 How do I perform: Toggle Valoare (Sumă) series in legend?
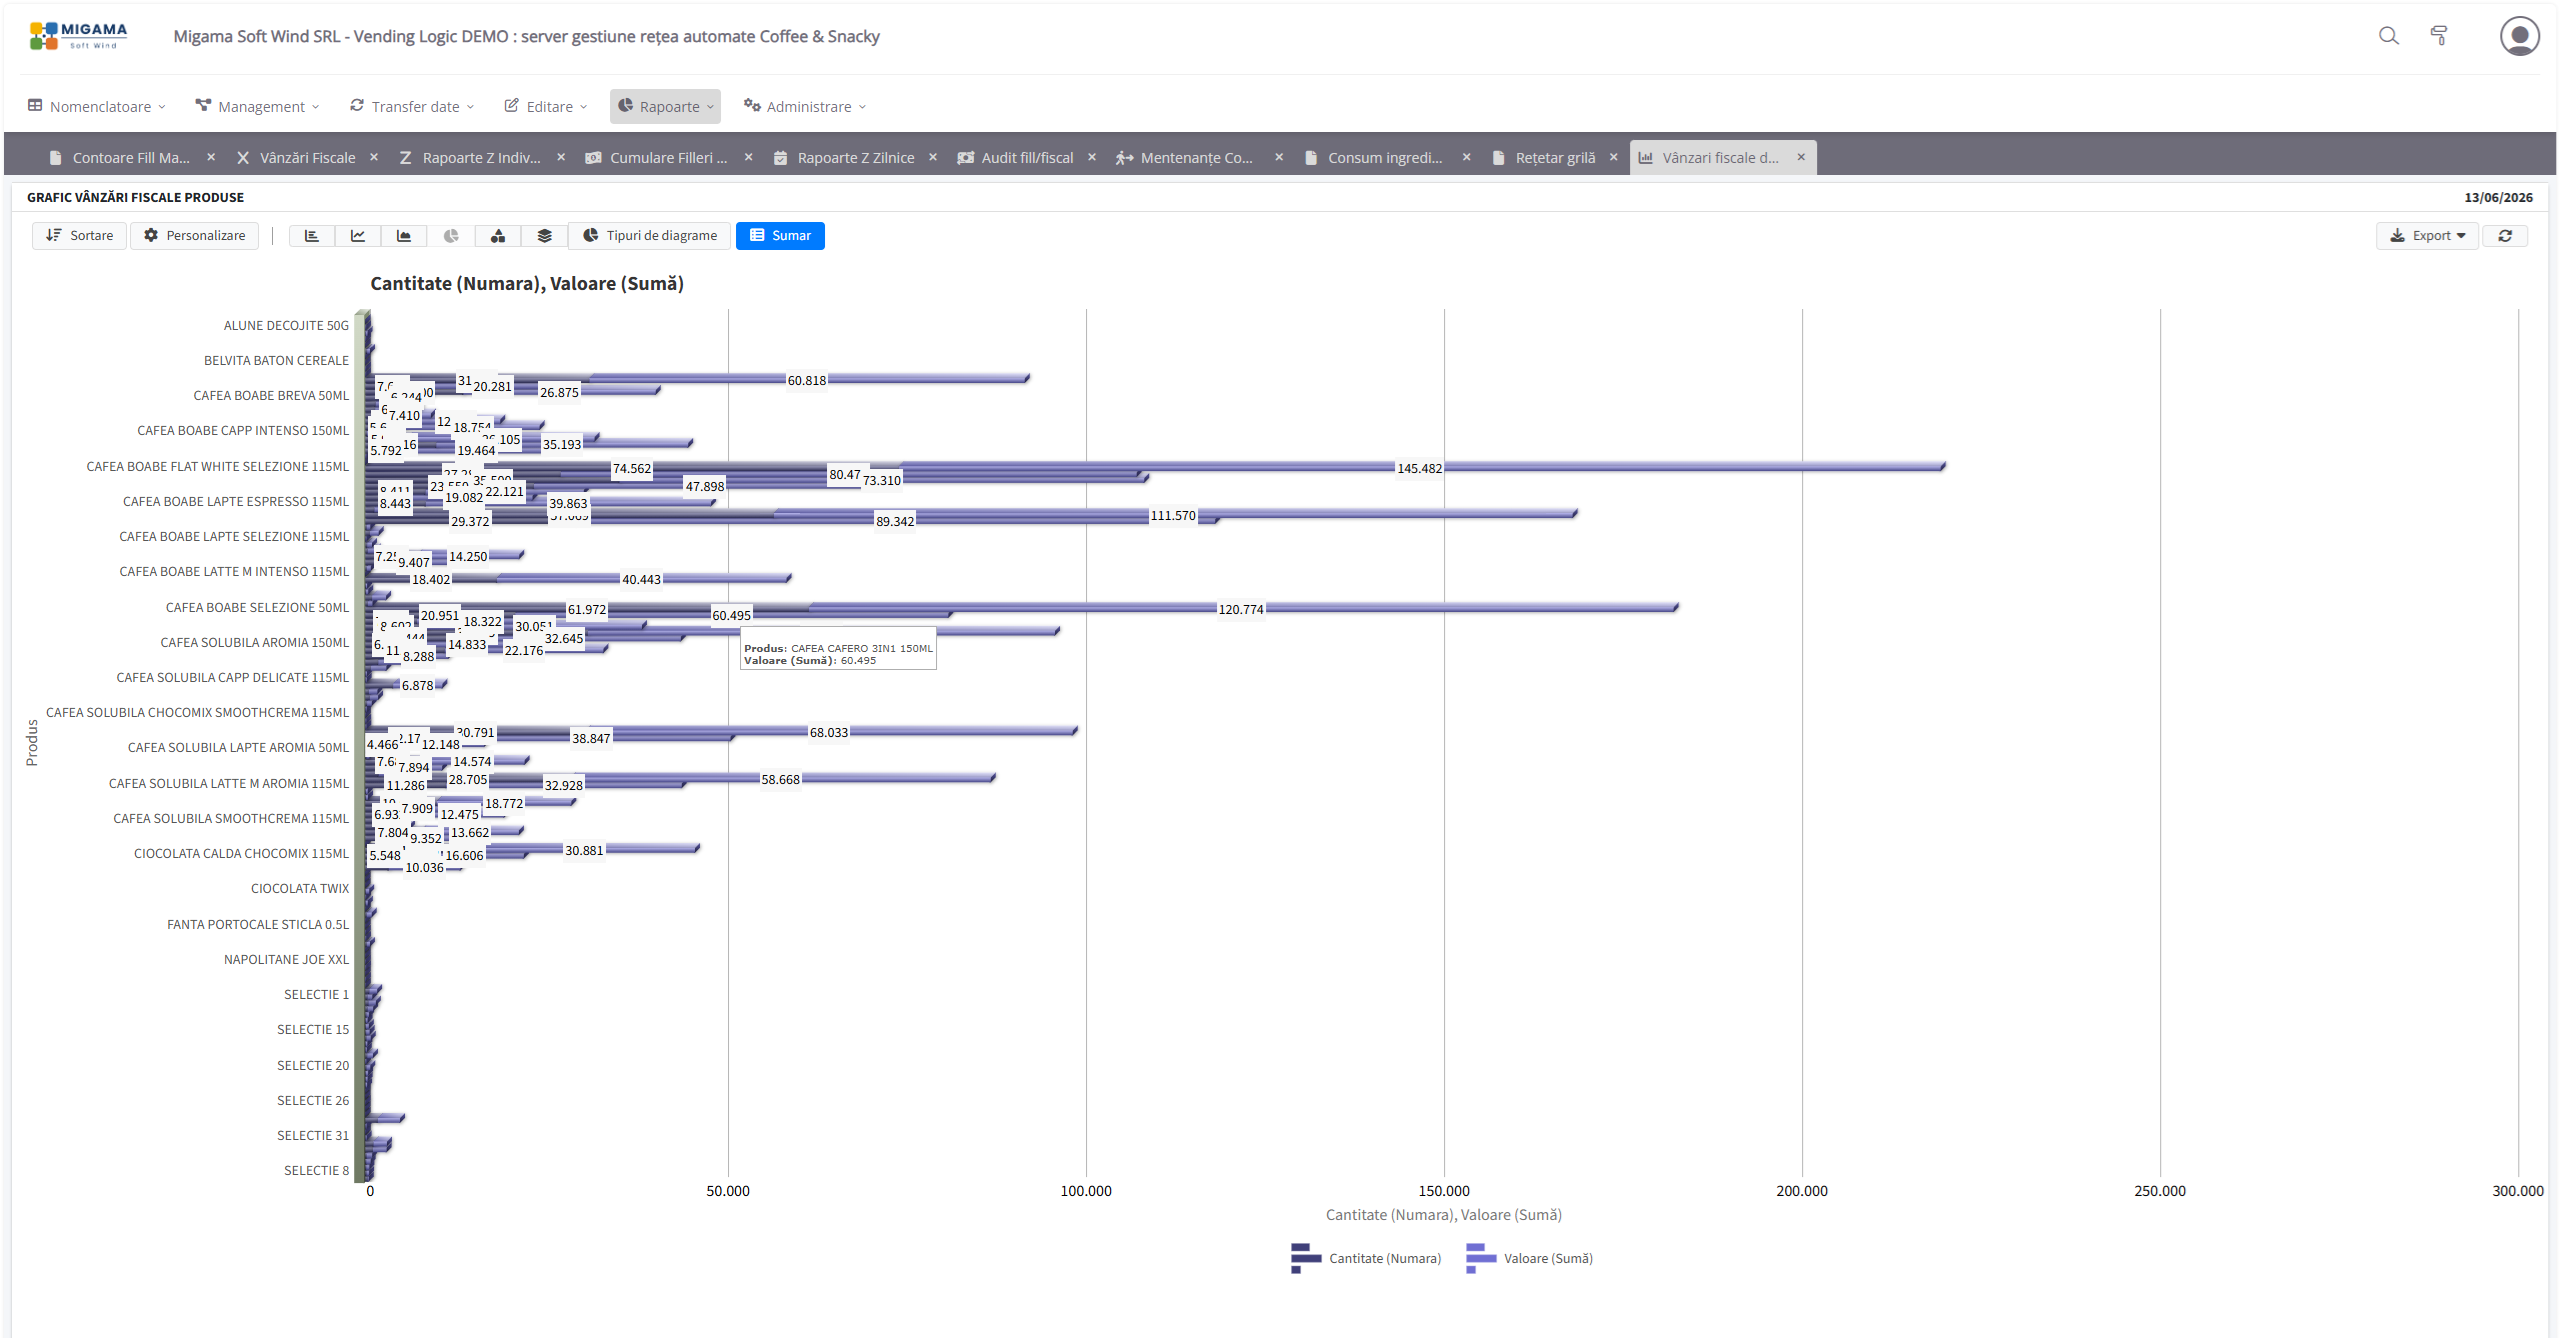[x=1529, y=1258]
